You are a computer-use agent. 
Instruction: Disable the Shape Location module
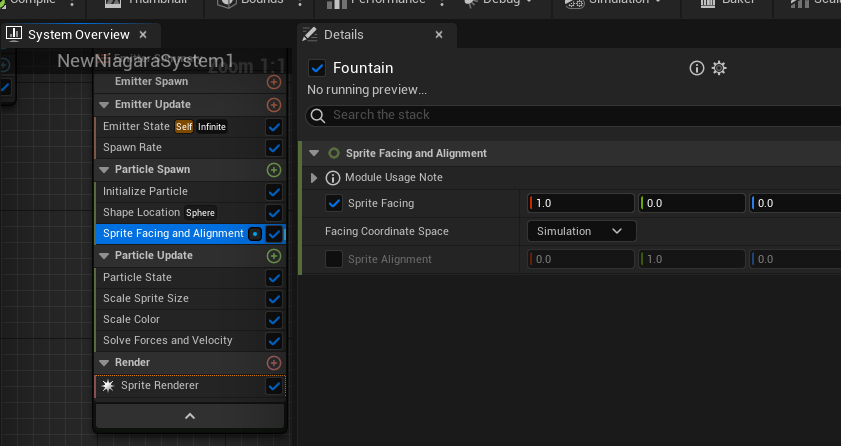click(x=274, y=213)
